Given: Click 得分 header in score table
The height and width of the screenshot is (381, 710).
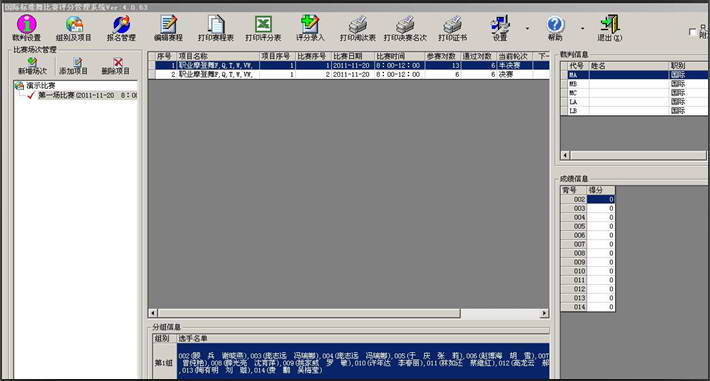Looking at the screenshot, I should click(x=601, y=190).
